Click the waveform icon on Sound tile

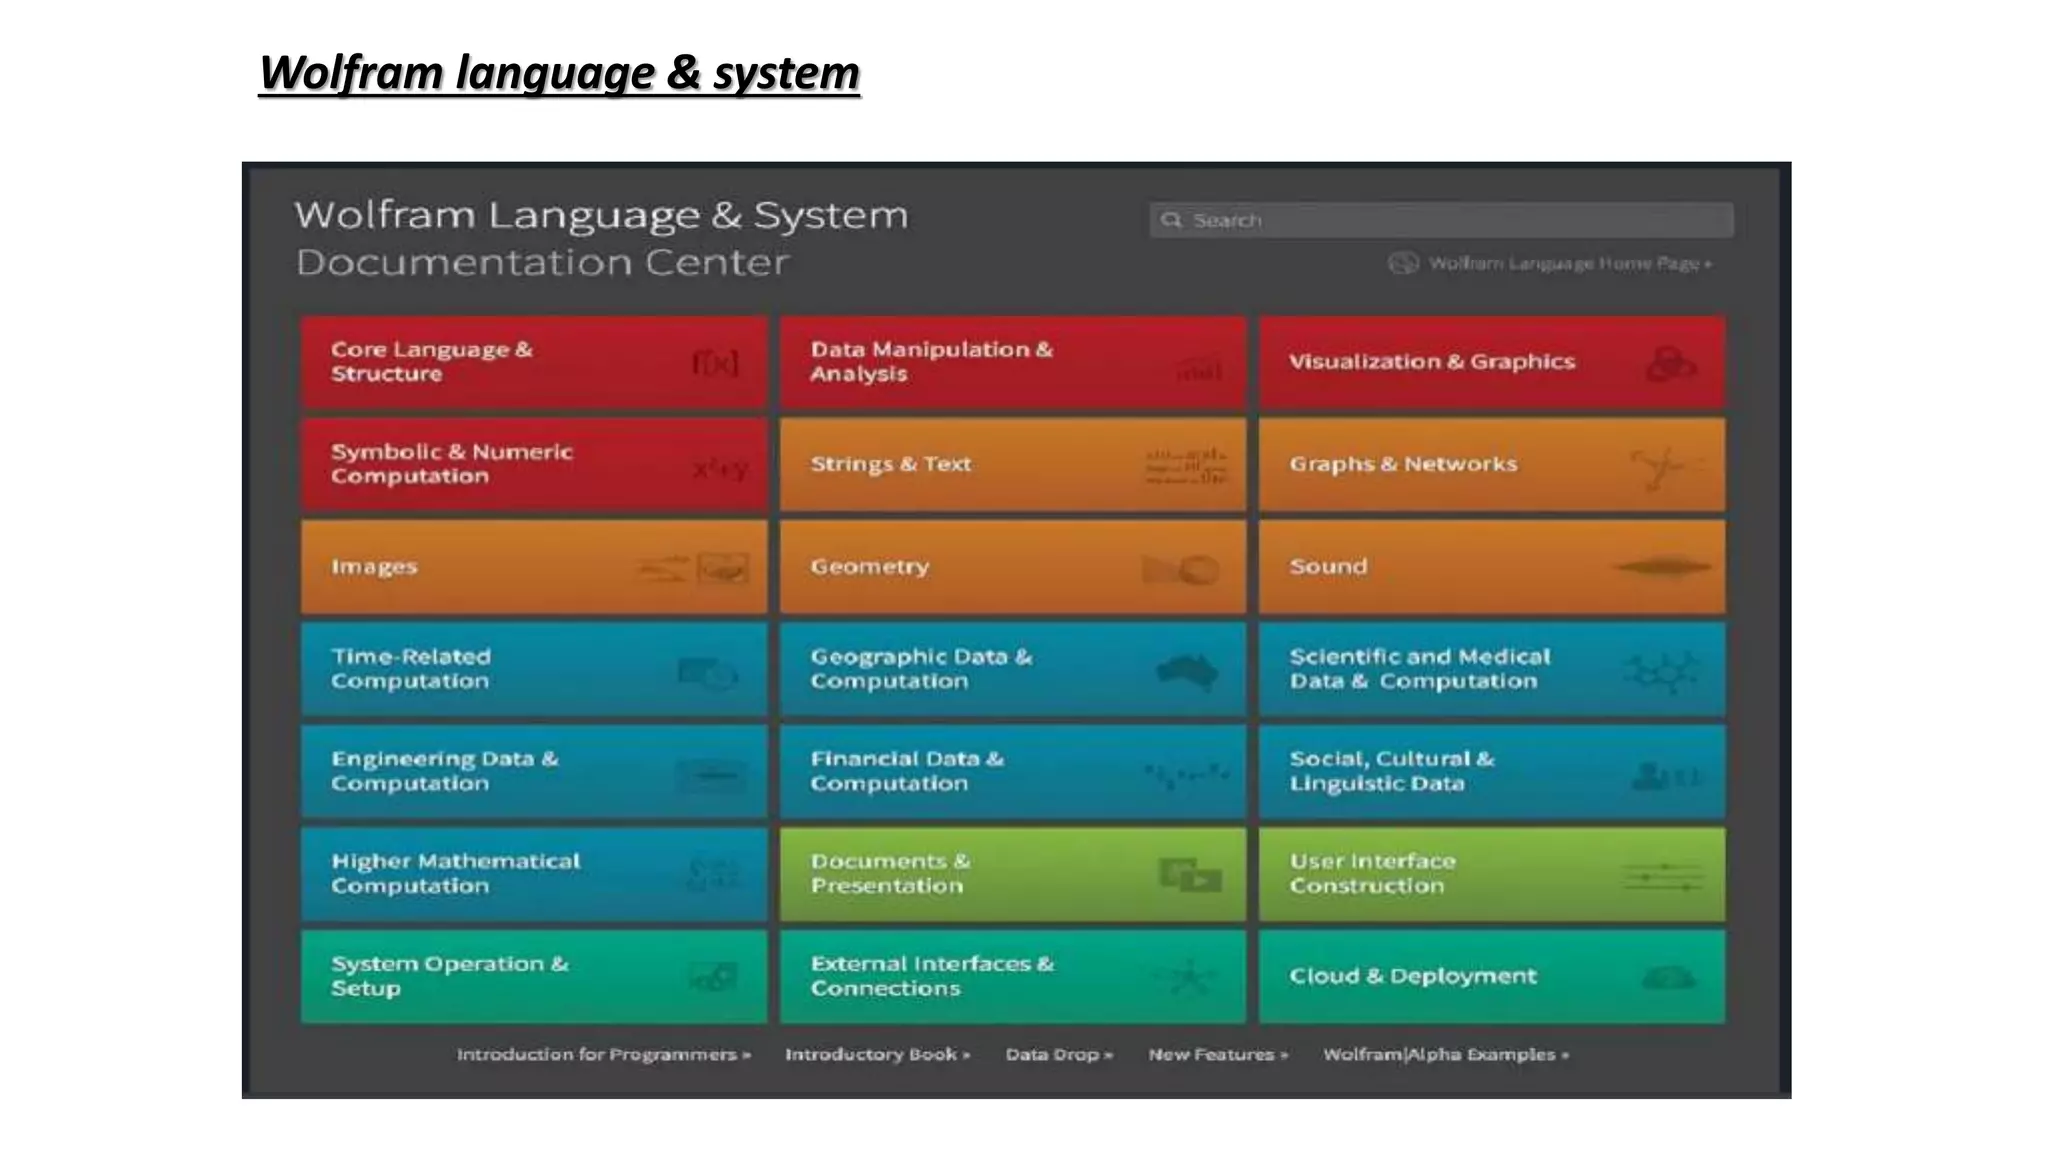coord(1663,567)
